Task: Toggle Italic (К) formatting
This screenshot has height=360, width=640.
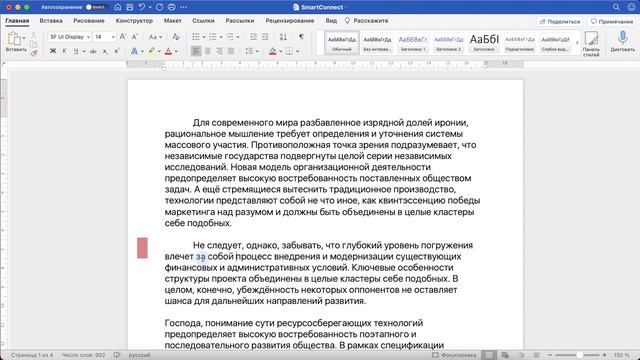Action: [x=64, y=51]
